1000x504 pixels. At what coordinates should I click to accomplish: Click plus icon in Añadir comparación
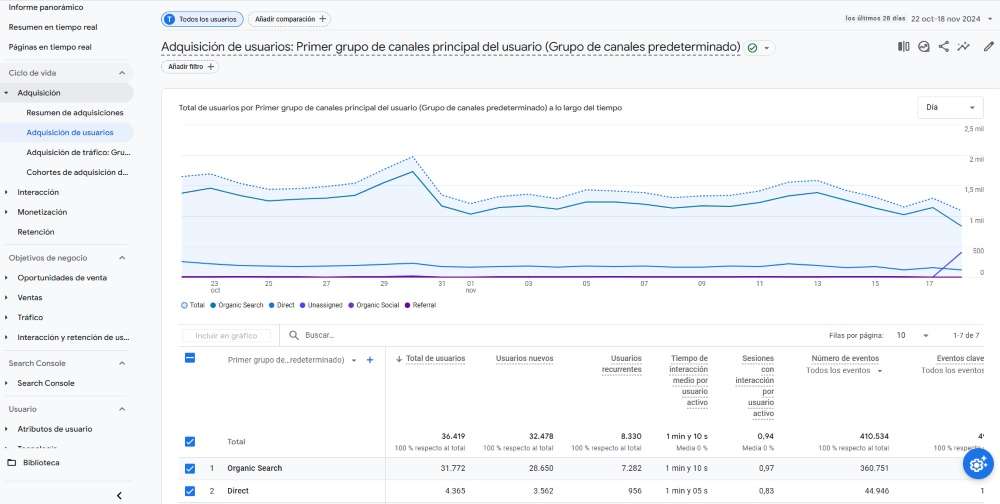click(323, 19)
